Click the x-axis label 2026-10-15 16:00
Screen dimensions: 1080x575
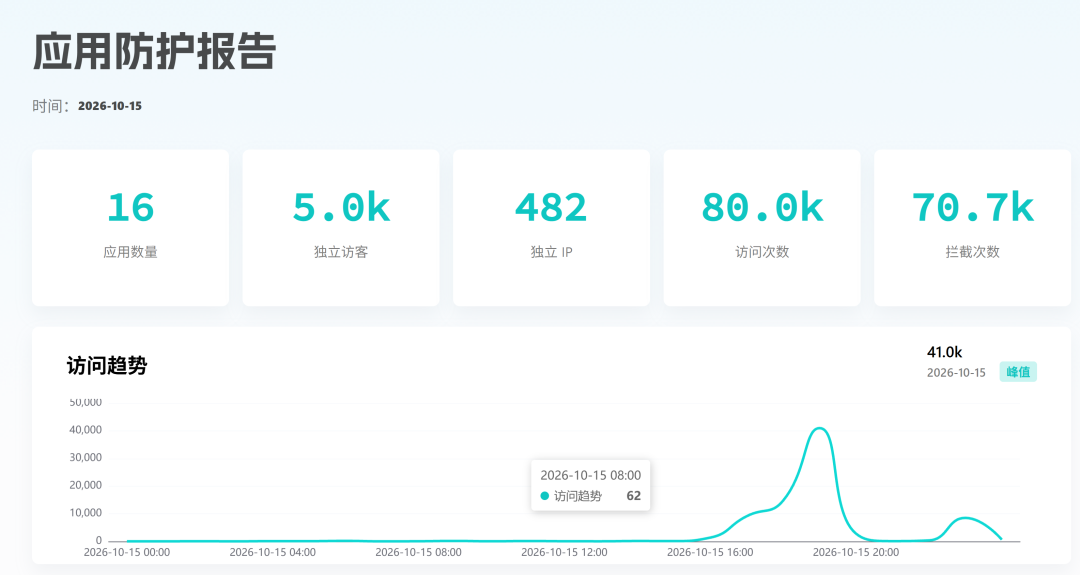710,552
